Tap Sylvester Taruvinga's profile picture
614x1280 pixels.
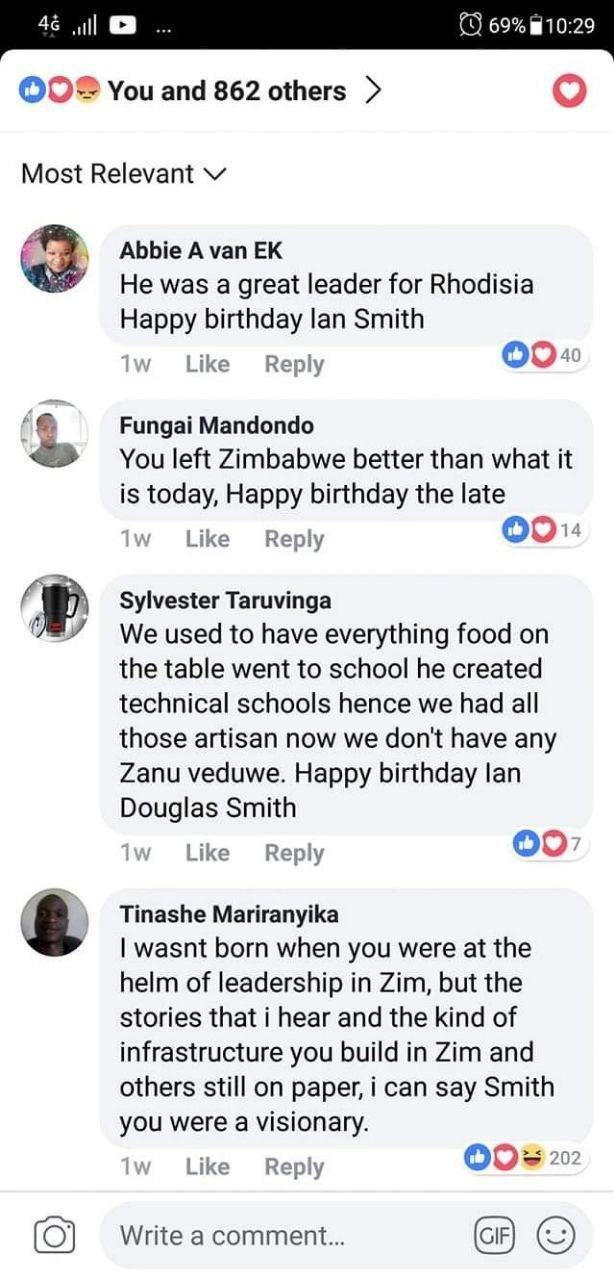click(55, 609)
